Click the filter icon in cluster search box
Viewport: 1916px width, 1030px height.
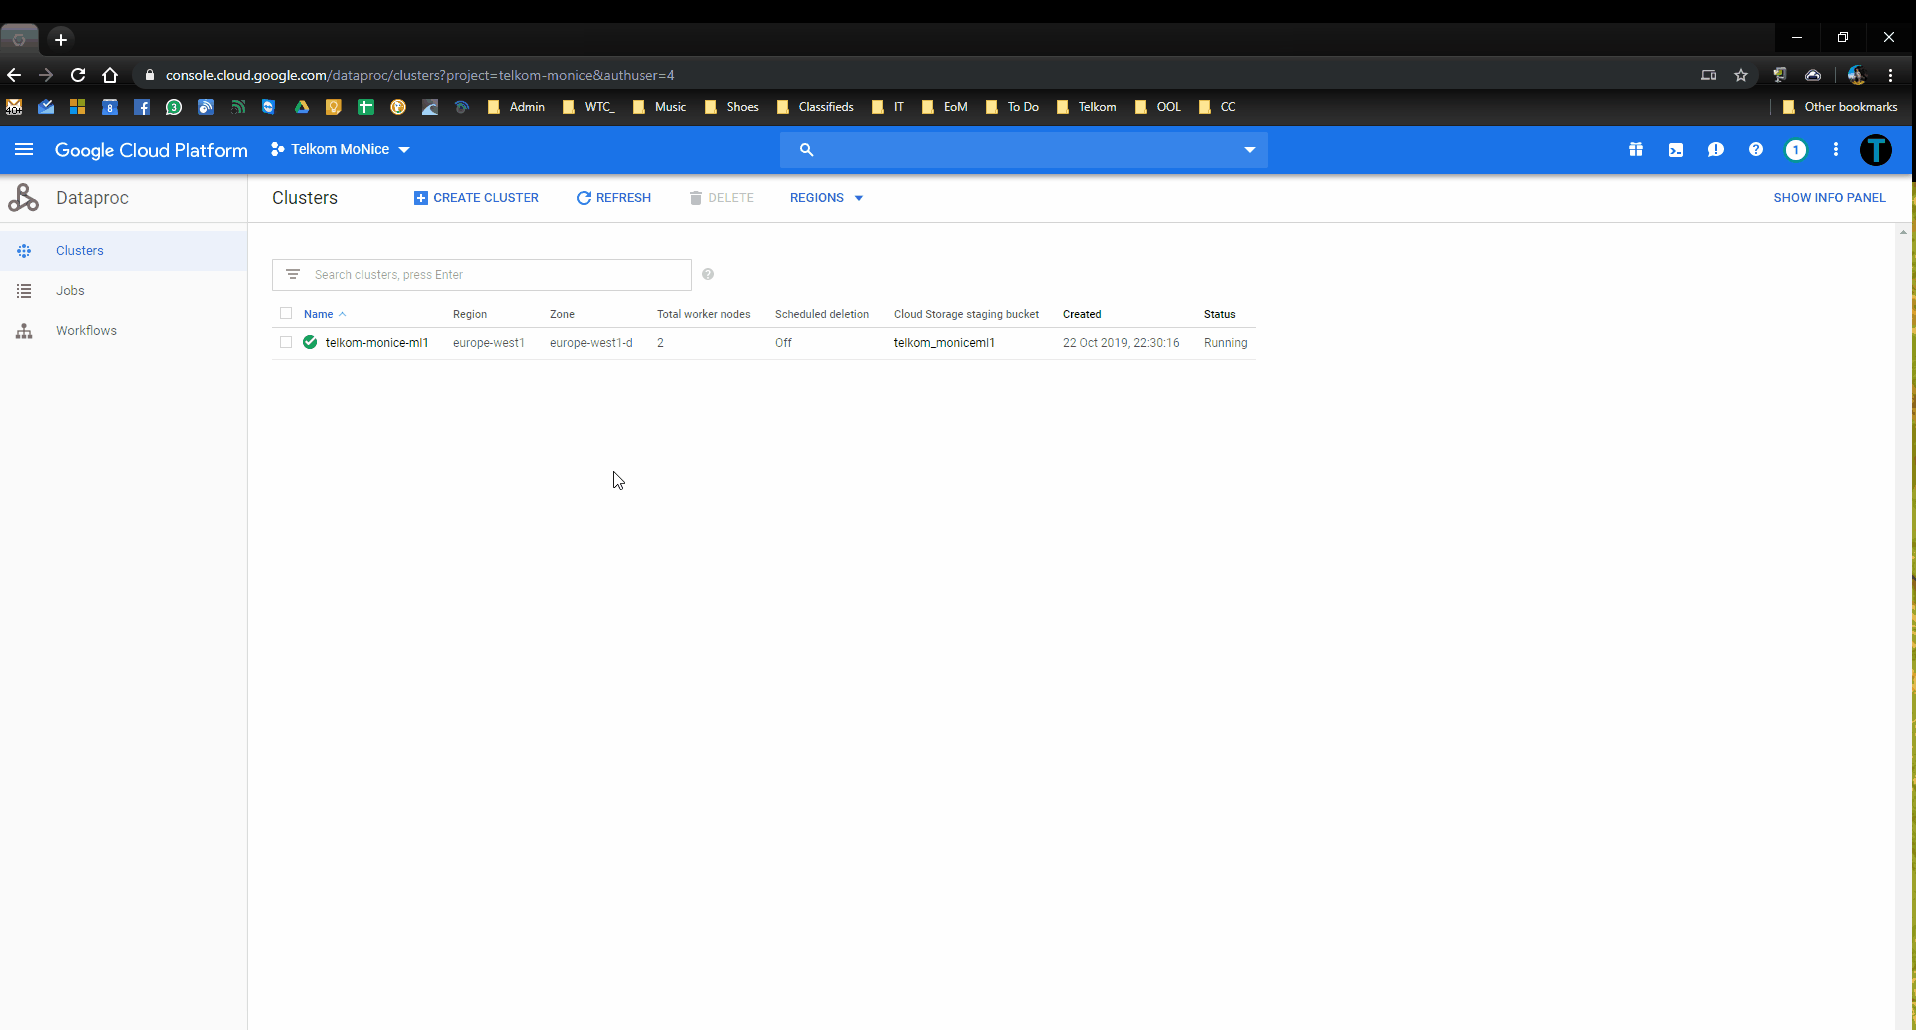(x=293, y=275)
